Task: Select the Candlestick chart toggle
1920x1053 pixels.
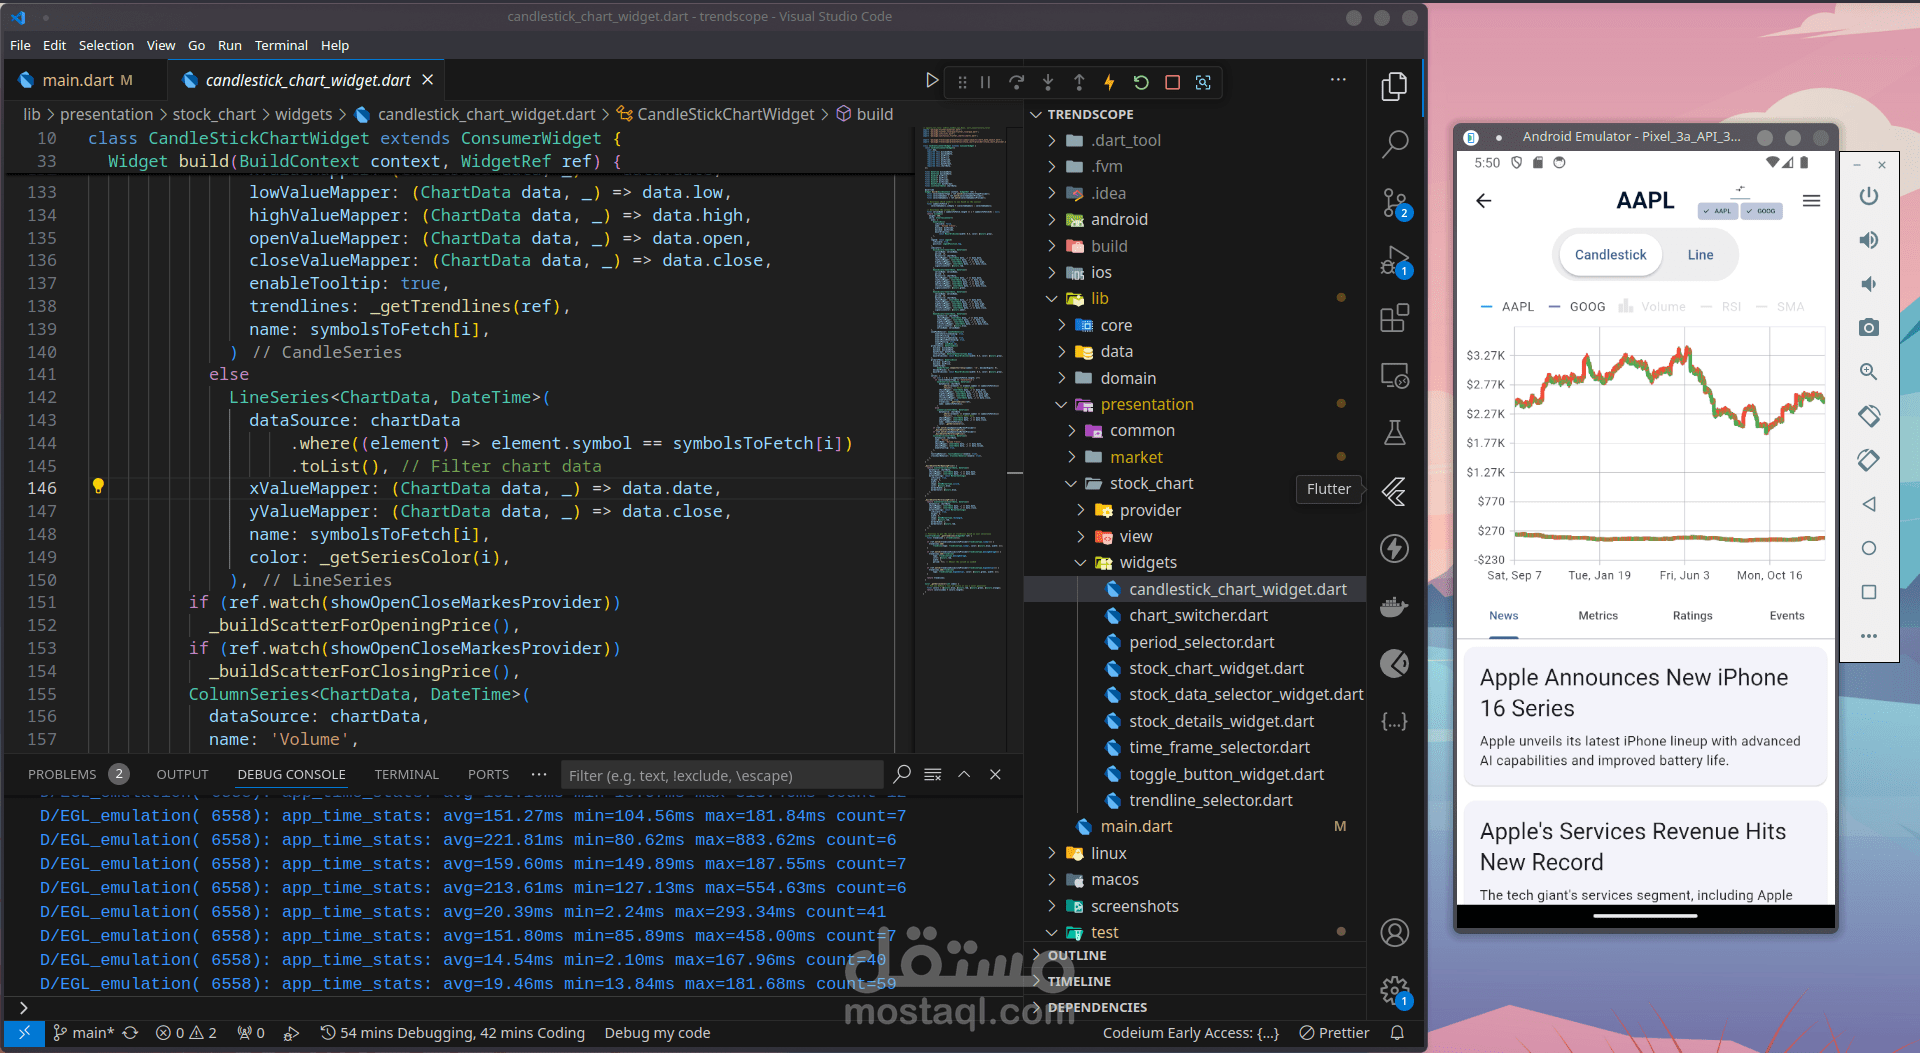Action: click(1610, 255)
